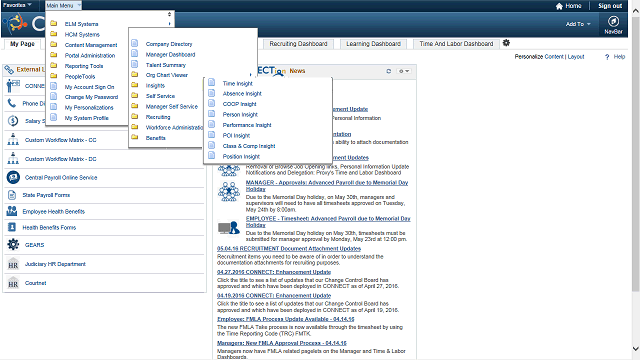
Task: Open Managers New FMLA Approval Process link
Action: (282, 343)
